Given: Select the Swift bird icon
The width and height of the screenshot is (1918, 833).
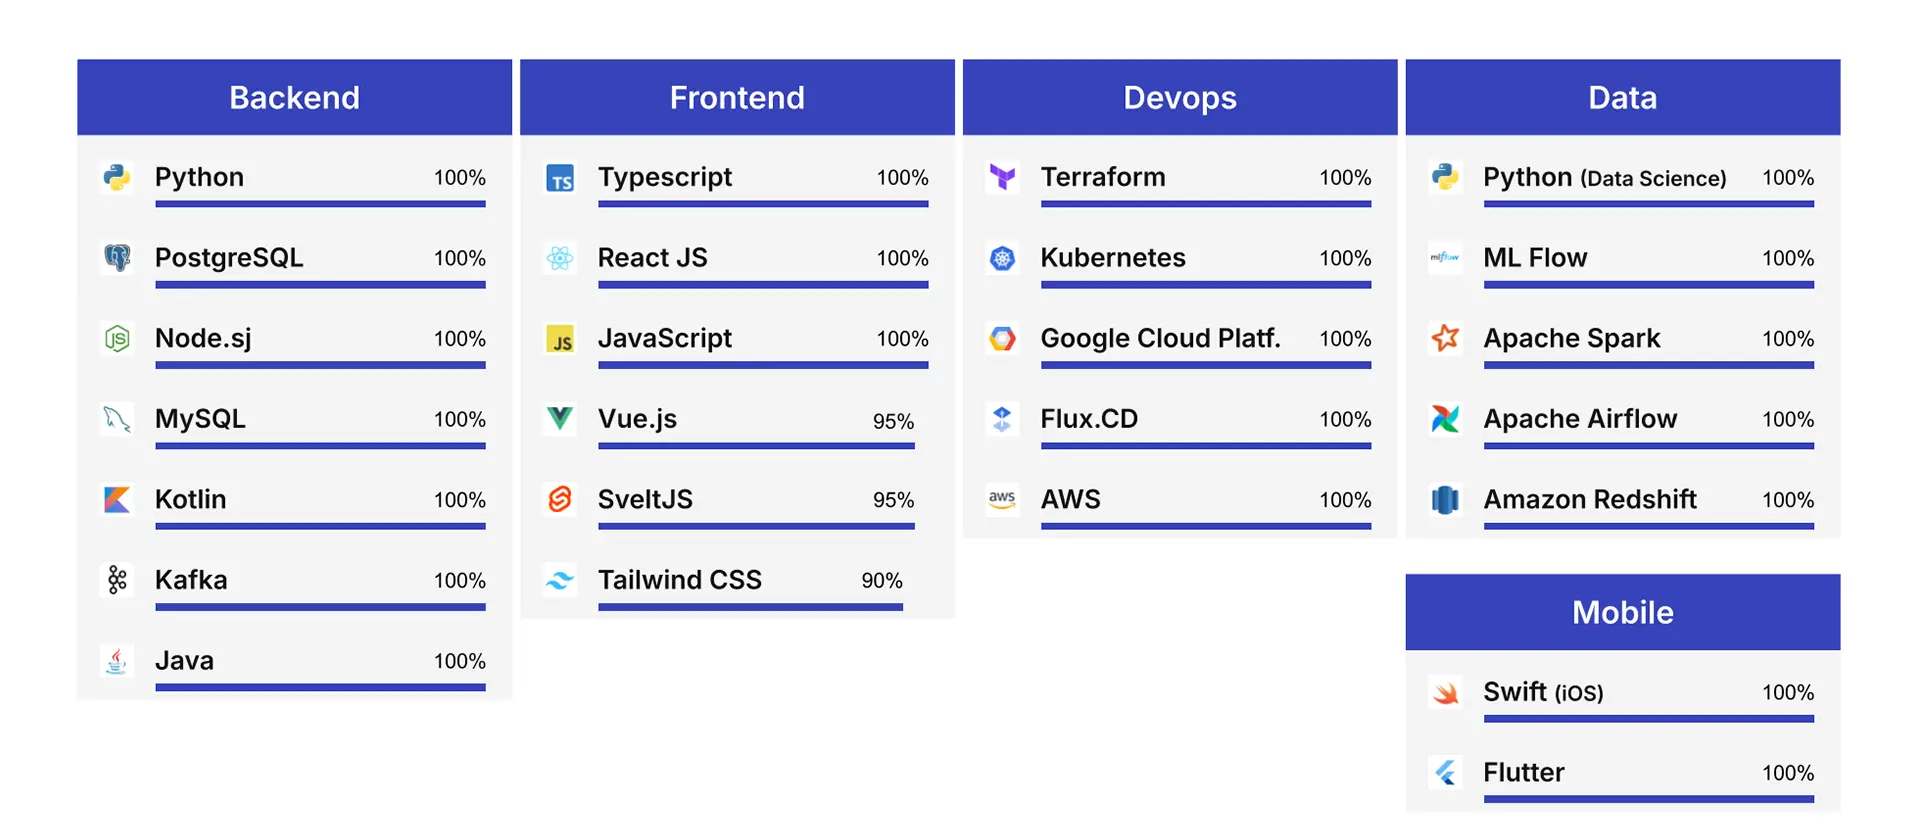Looking at the screenshot, I should point(1445,692).
